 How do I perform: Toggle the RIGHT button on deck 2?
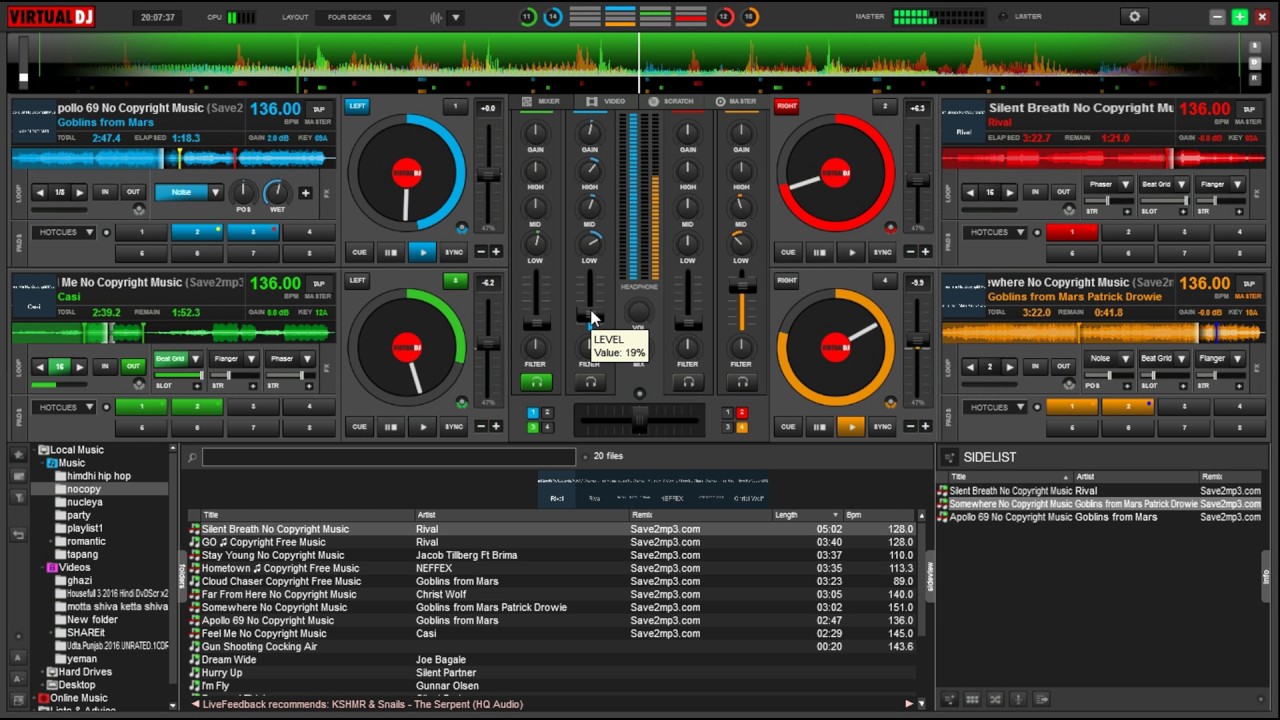coord(787,106)
